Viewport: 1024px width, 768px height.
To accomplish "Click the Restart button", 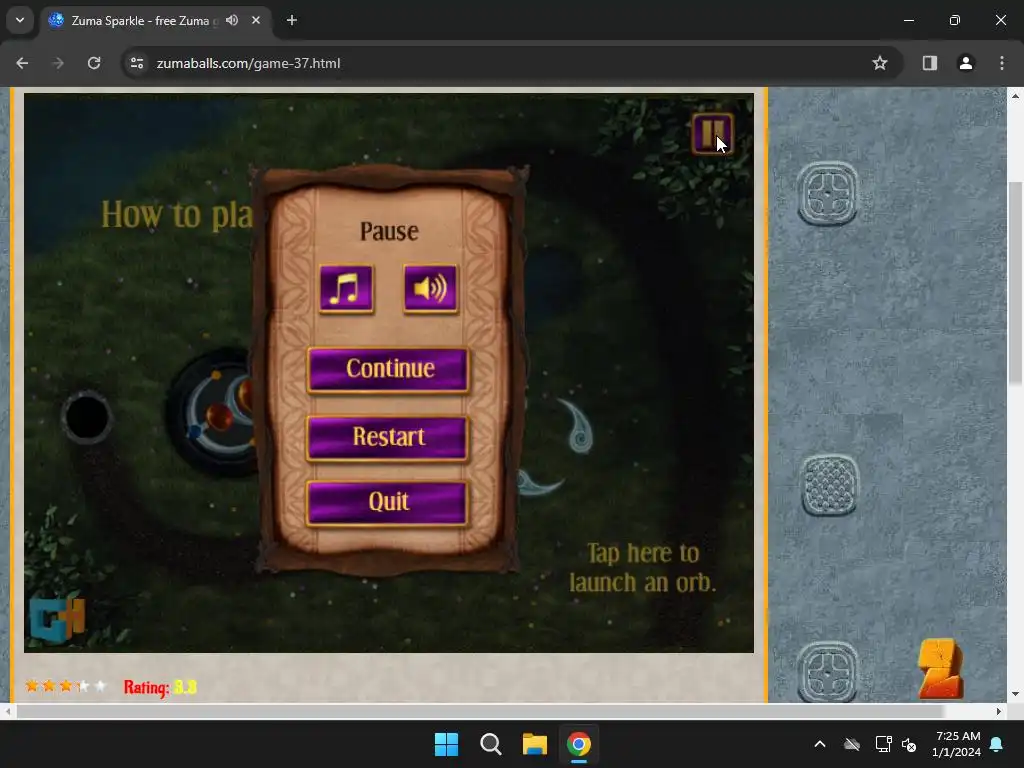I will pos(388,437).
